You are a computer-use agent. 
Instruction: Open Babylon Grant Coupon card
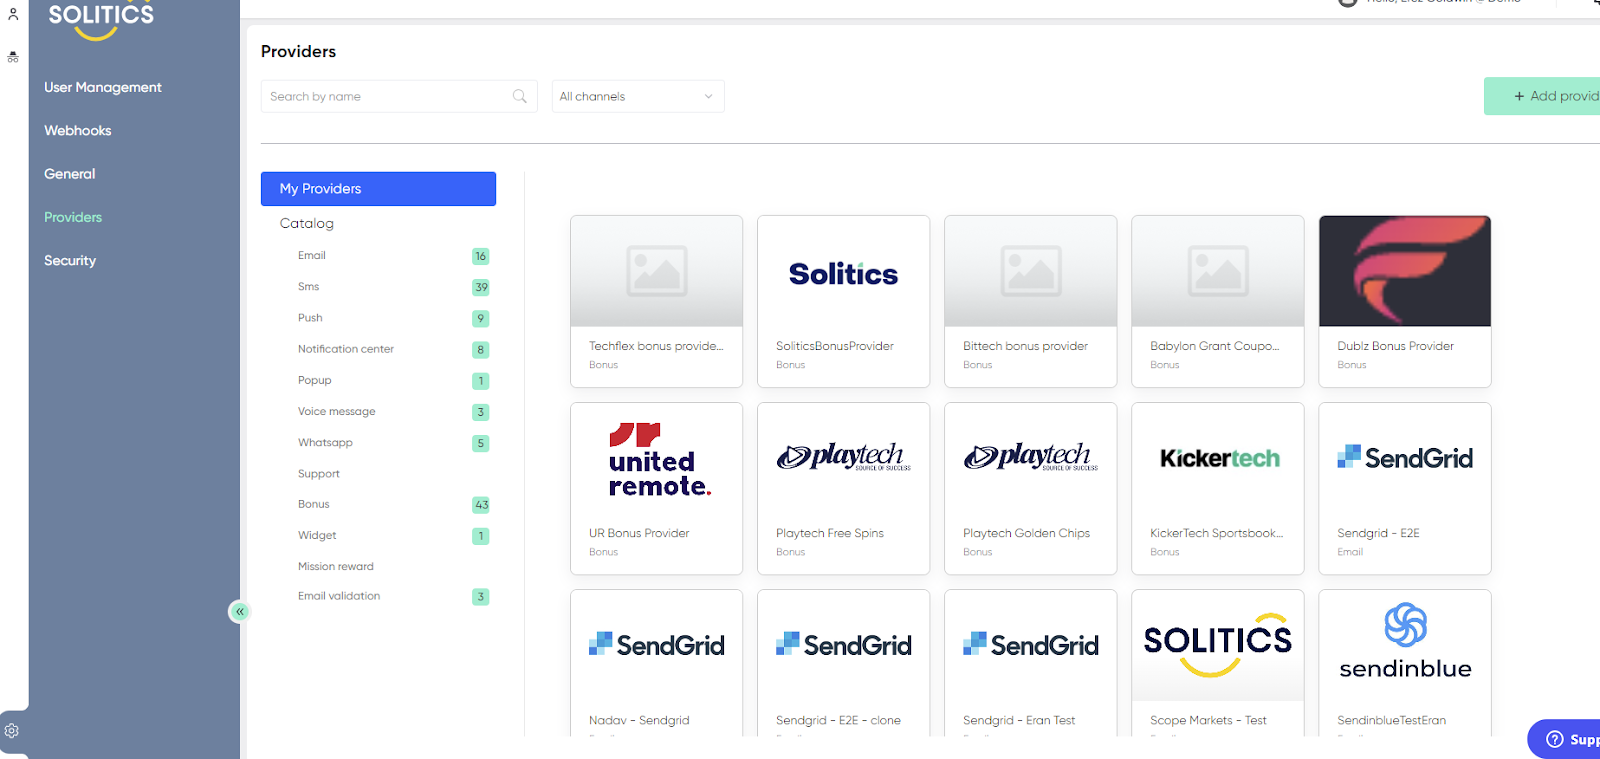1217,301
